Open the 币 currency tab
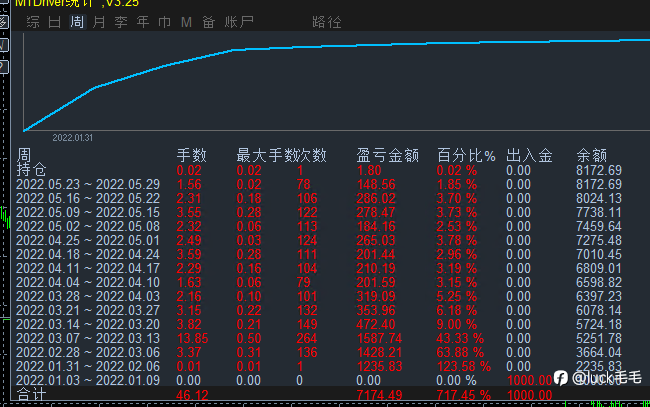Image resolution: width=650 pixels, height=407 pixels. 165,22
